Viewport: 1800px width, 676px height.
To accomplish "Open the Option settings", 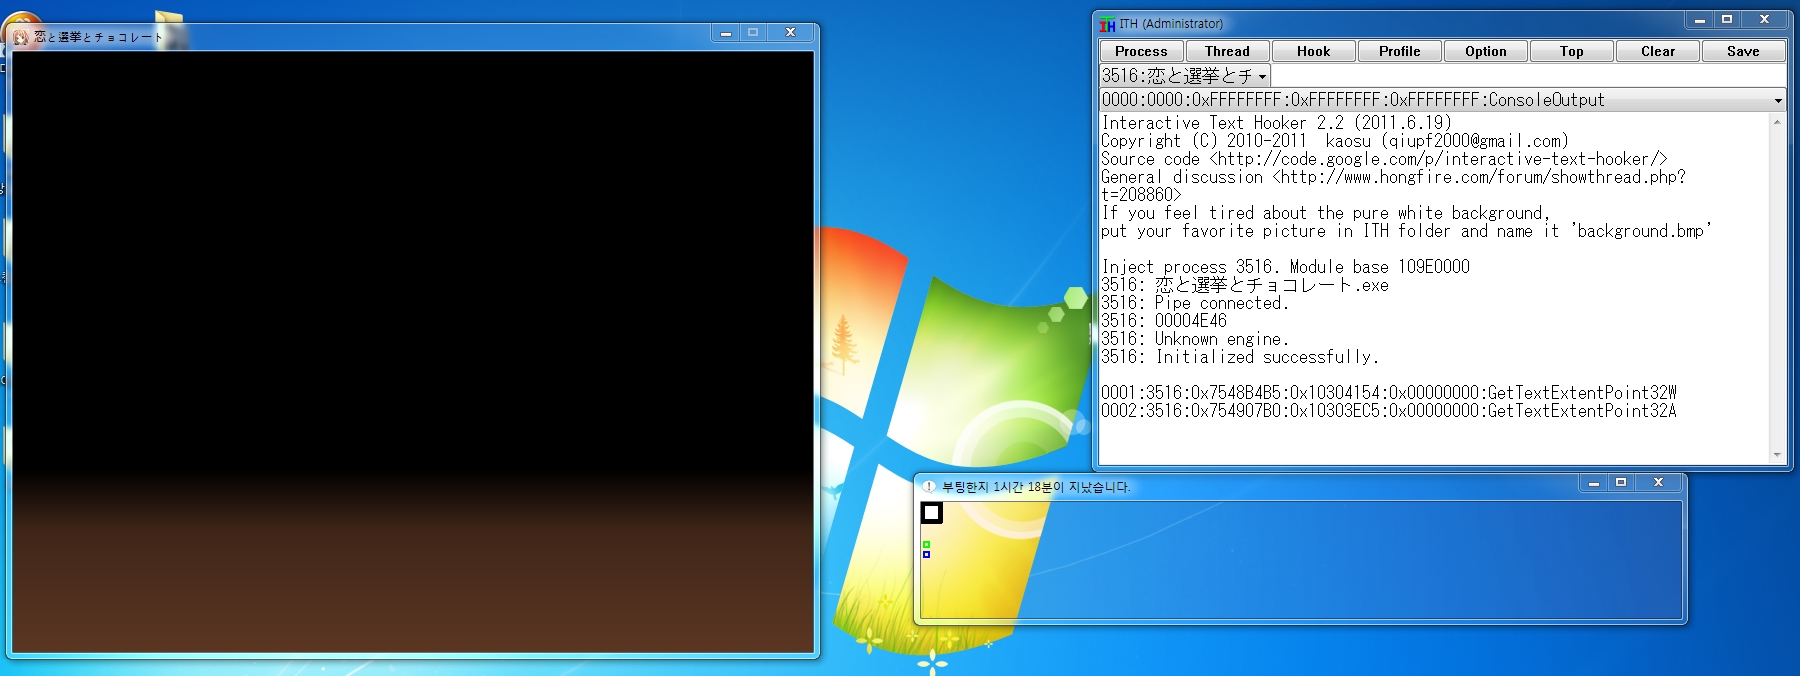I will click(1485, 51).
